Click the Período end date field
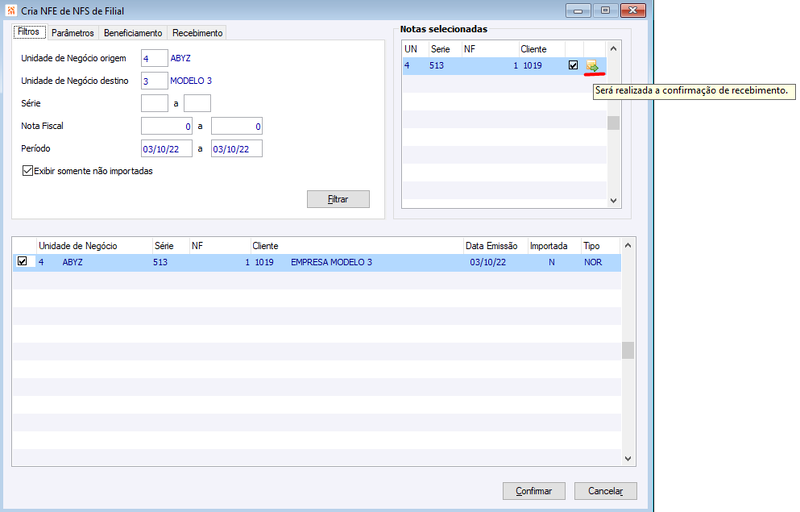 click(x=237, y=148)
